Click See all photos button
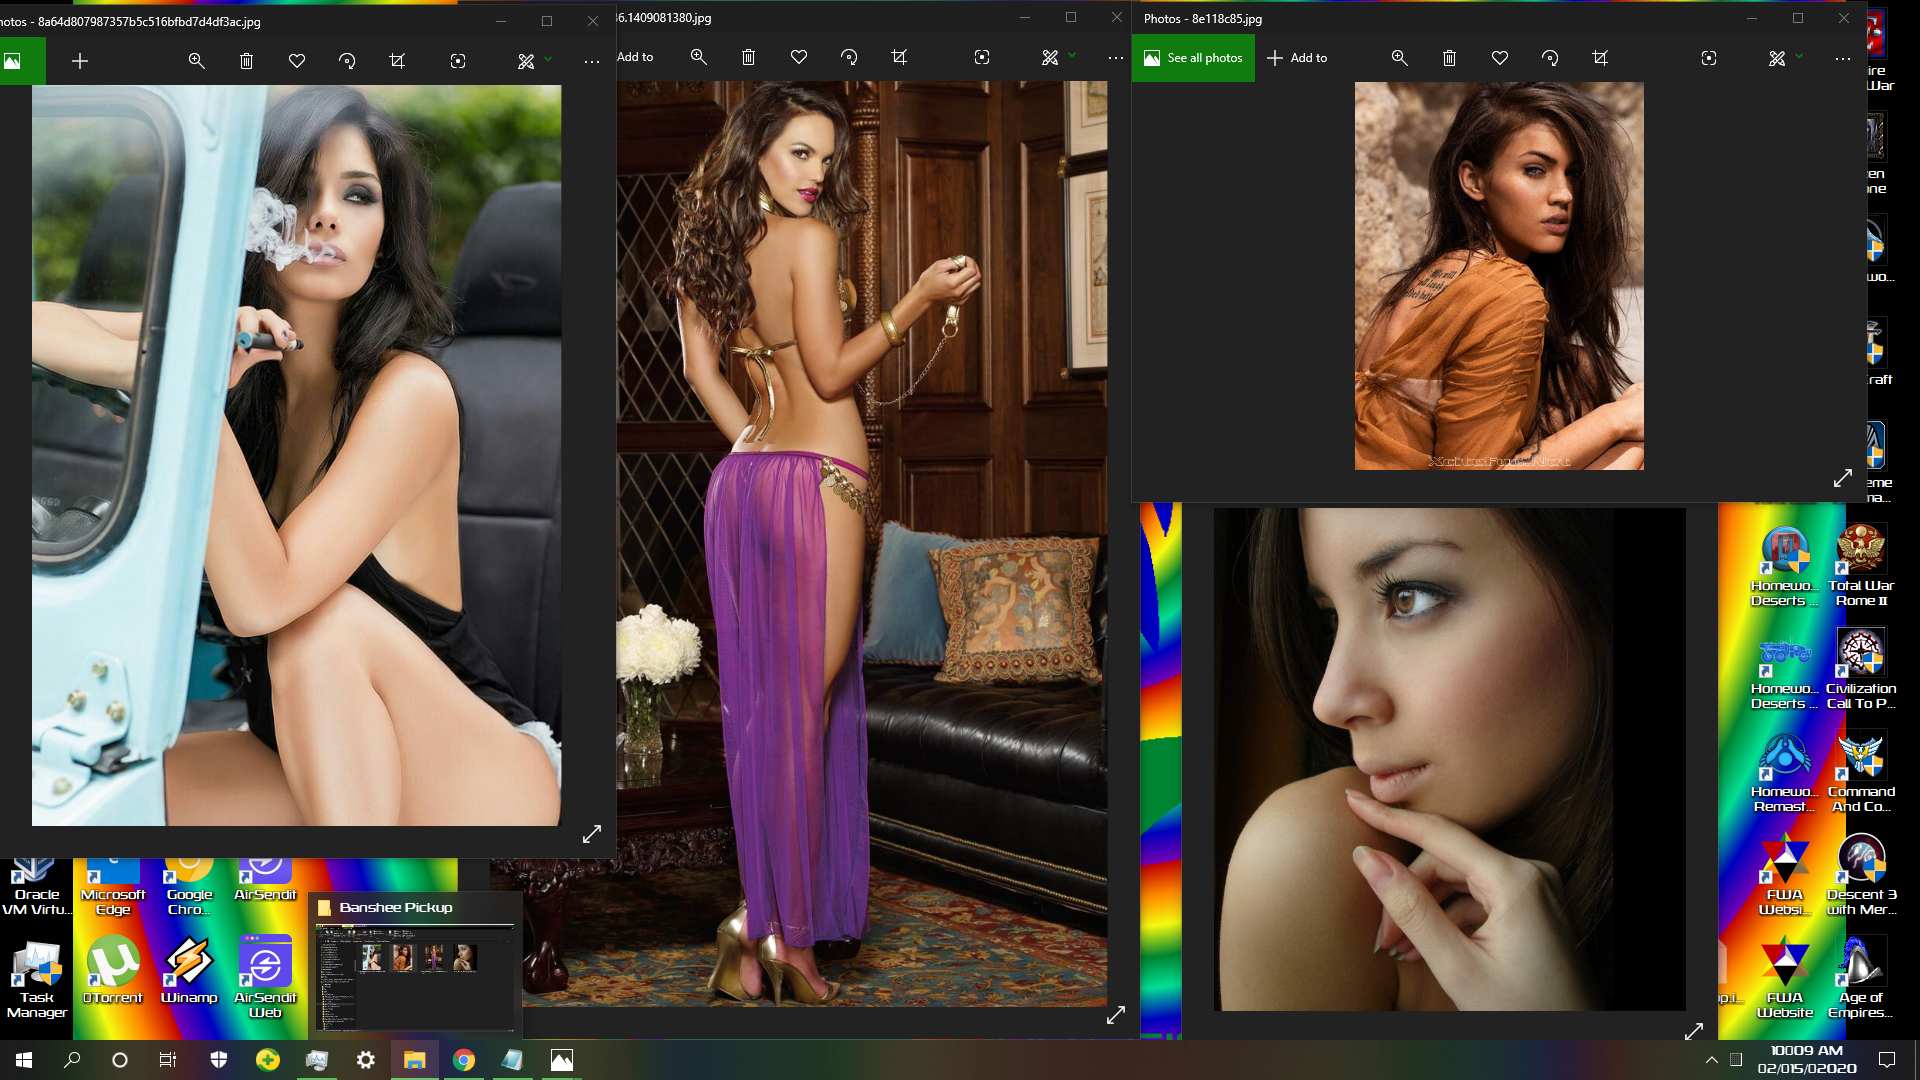The image size is (1920, 1080). pos(1193,58)
